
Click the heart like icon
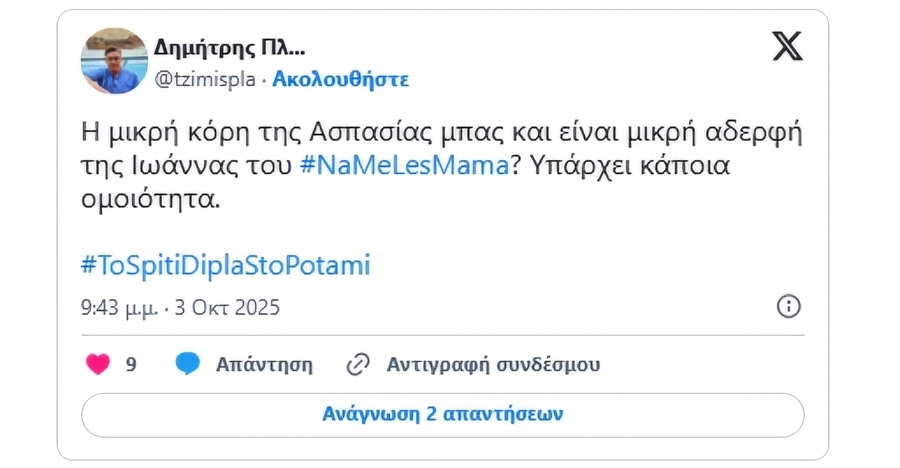98,365
